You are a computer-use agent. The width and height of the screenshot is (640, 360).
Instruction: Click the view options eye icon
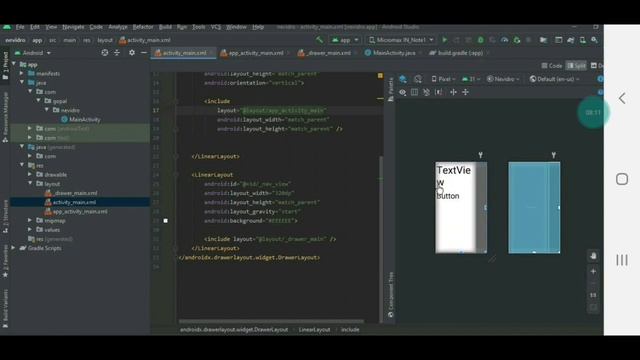pyautogui.click(x=402, y=92)
